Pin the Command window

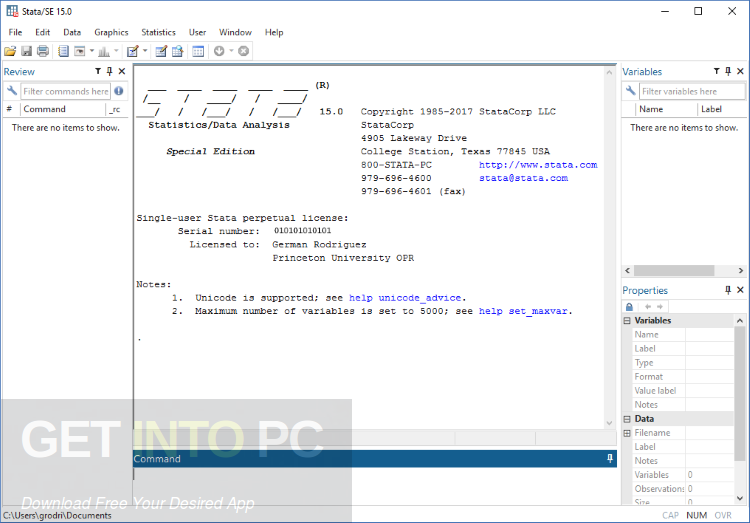pyautogui.click(x=610, y=458)
